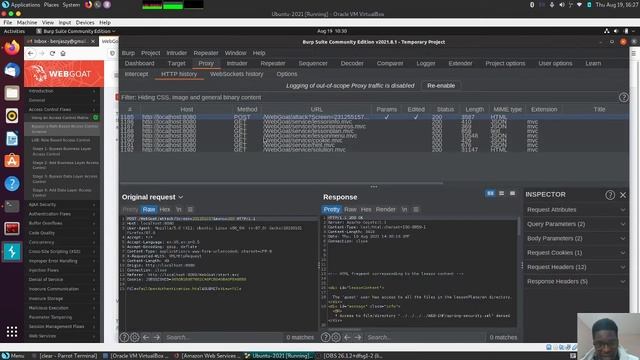Open Thunderbird mail from the dock
The width and height of the screenshot is (640, 360).
tap(12, 71)
